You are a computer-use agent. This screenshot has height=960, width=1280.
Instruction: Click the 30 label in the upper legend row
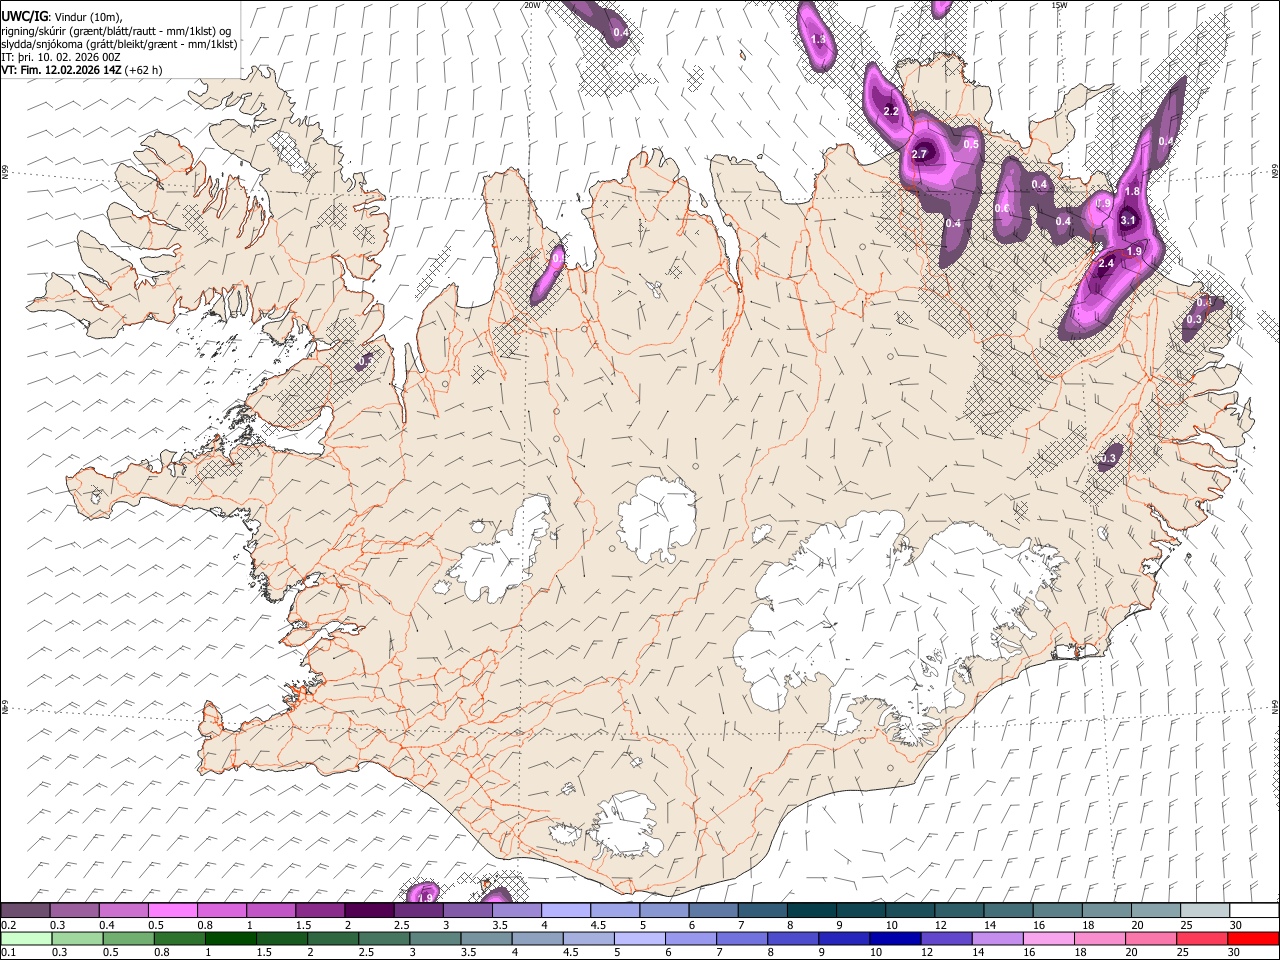1236,925
